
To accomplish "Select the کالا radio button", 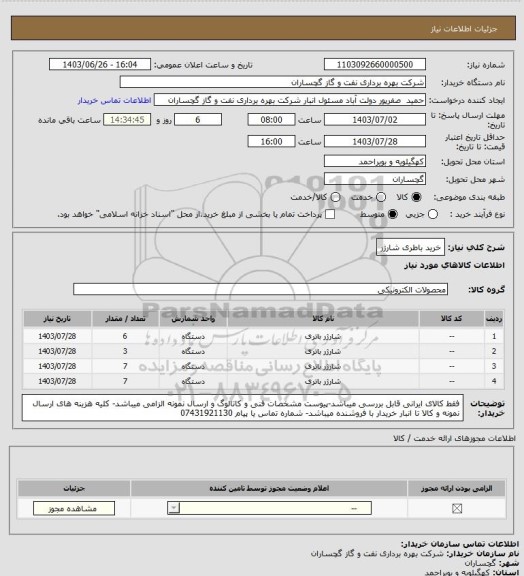I will point(416,197).
